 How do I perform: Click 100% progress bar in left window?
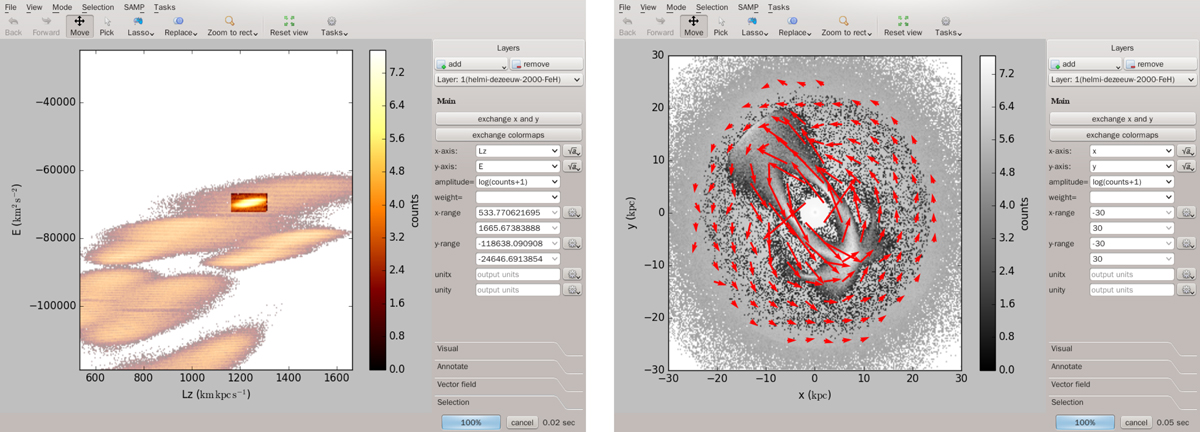click(471, 423)
